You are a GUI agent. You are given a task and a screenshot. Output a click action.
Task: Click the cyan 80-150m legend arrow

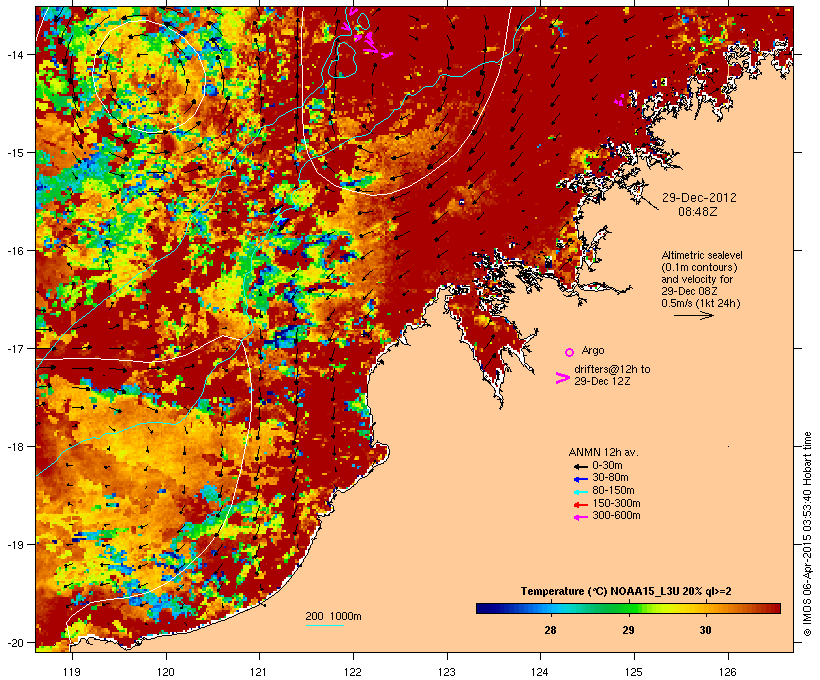(581, 492)
